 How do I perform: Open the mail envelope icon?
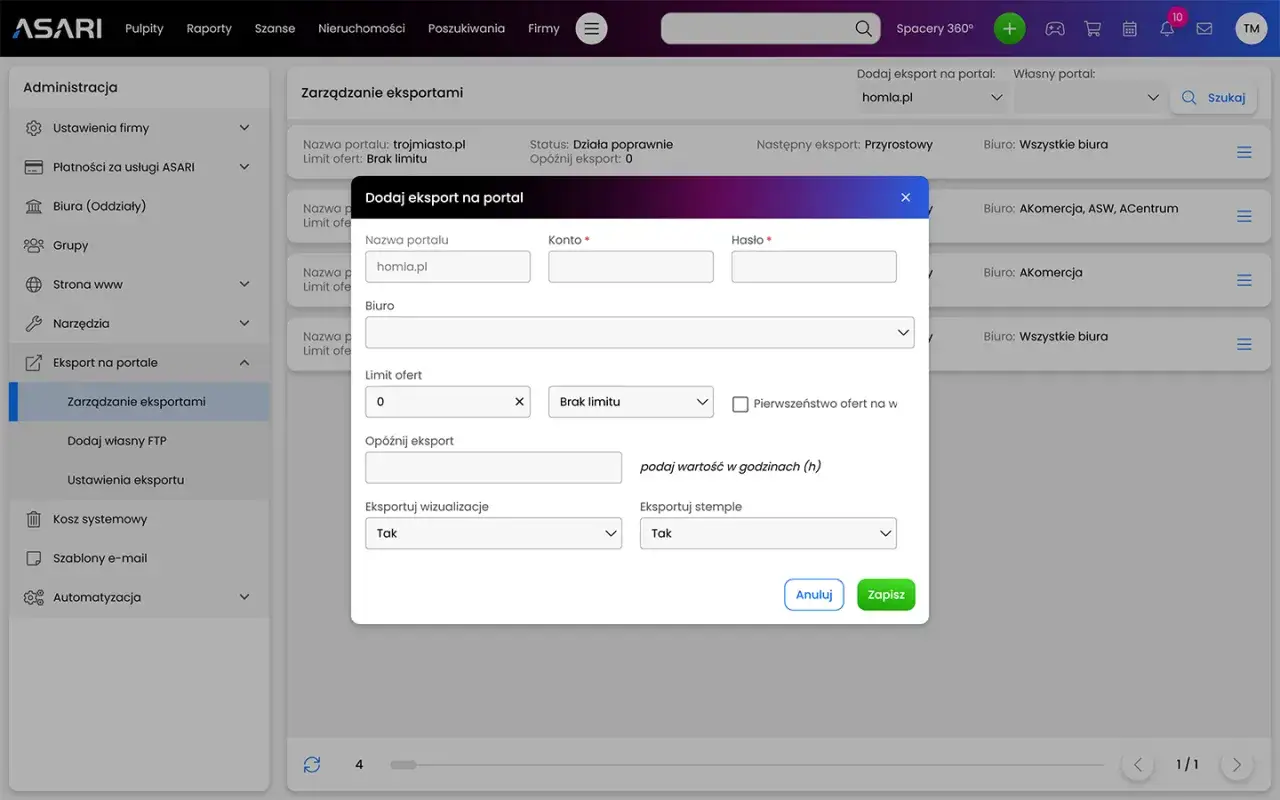pos(1204,29)
